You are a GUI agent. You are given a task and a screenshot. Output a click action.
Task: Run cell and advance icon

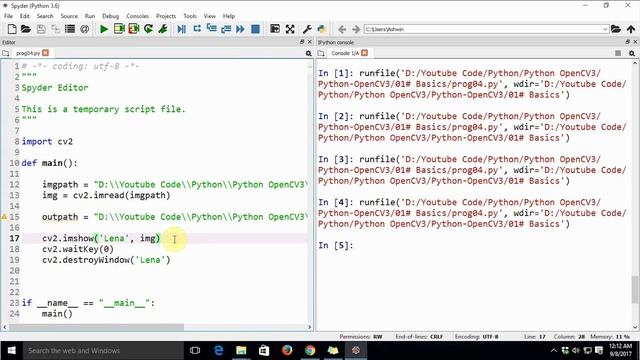pos(134,29)
